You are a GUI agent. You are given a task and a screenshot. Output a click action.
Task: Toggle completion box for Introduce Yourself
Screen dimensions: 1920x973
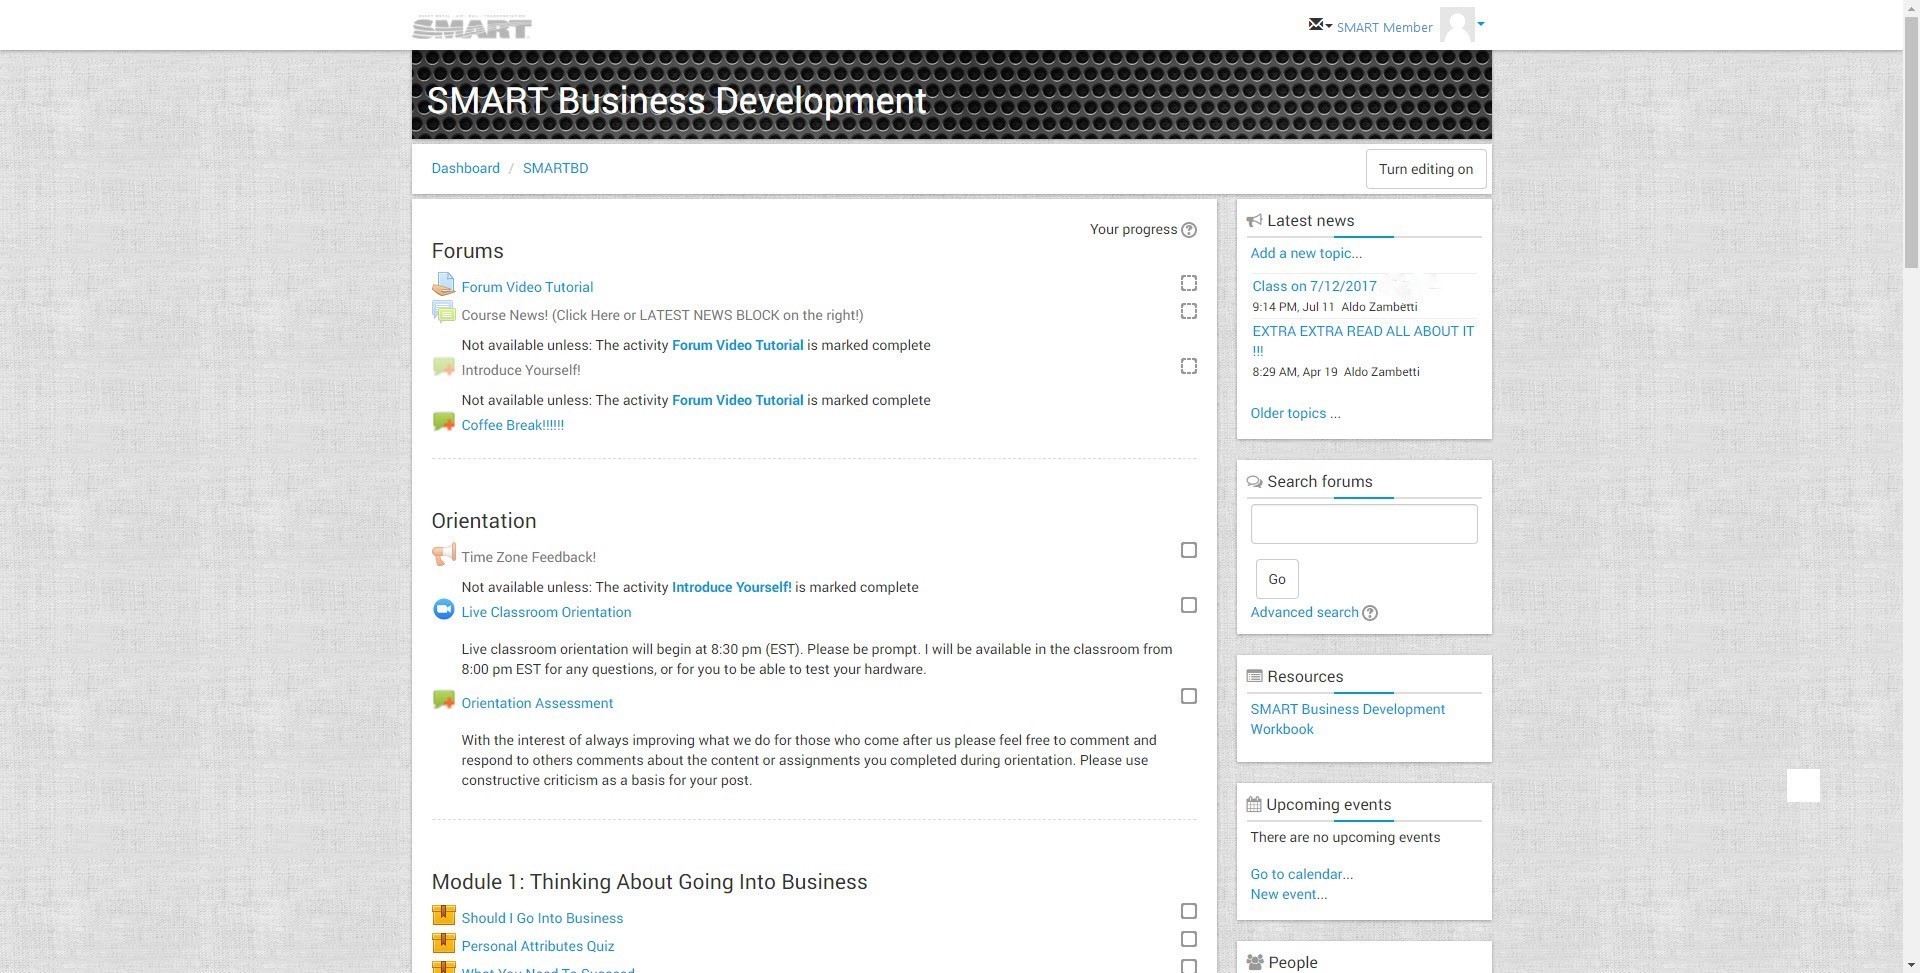coord(1189,366)
